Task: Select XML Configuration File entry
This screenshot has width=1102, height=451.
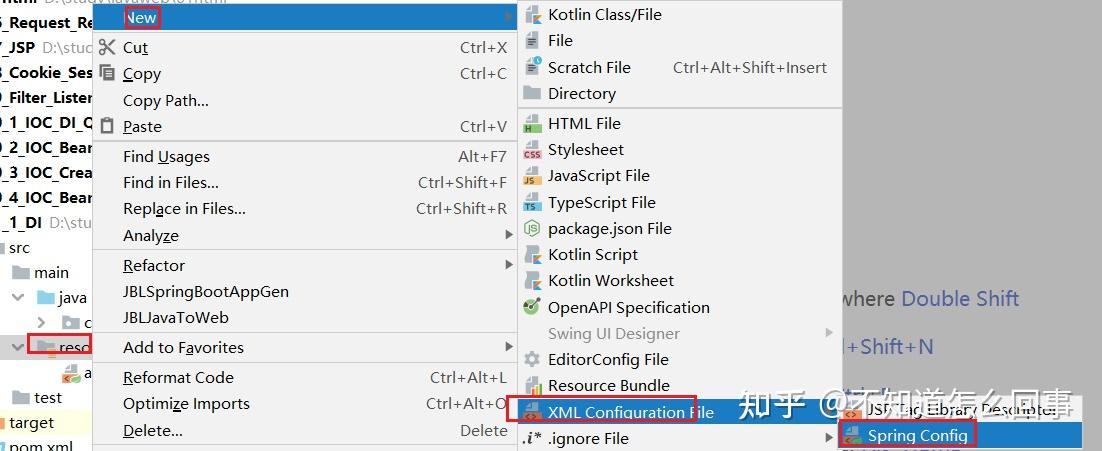Action: pos(630,413)
